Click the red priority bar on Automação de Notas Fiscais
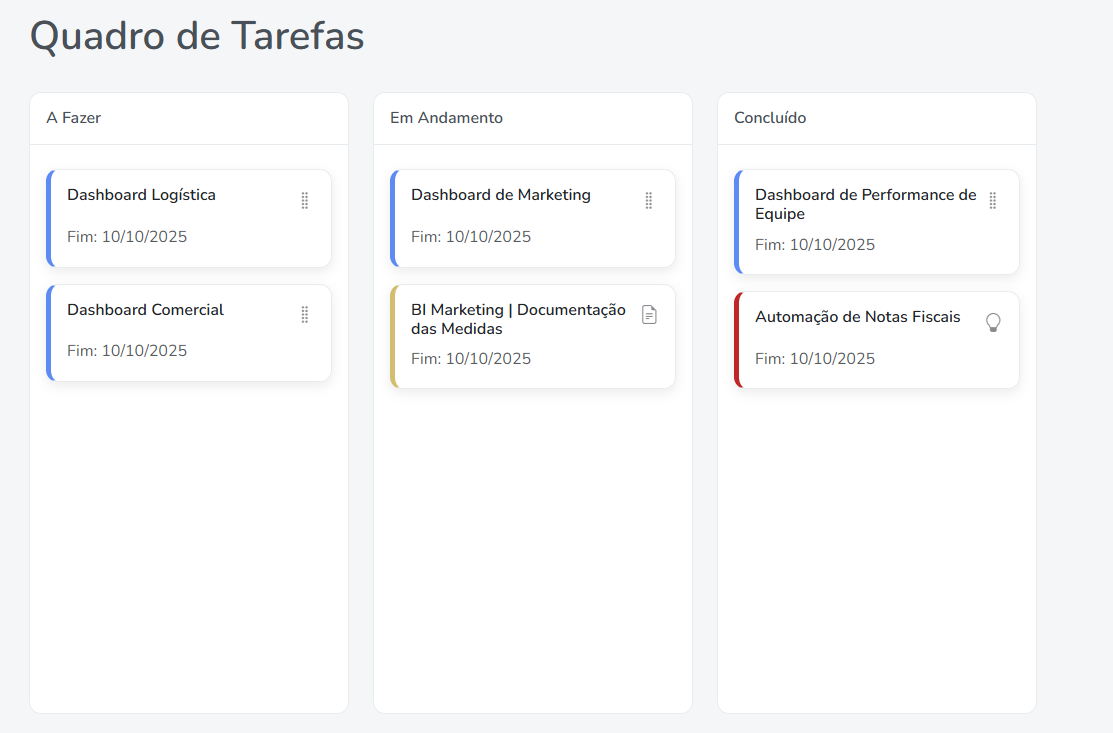The image size is (1113, 733). (736, 340)
